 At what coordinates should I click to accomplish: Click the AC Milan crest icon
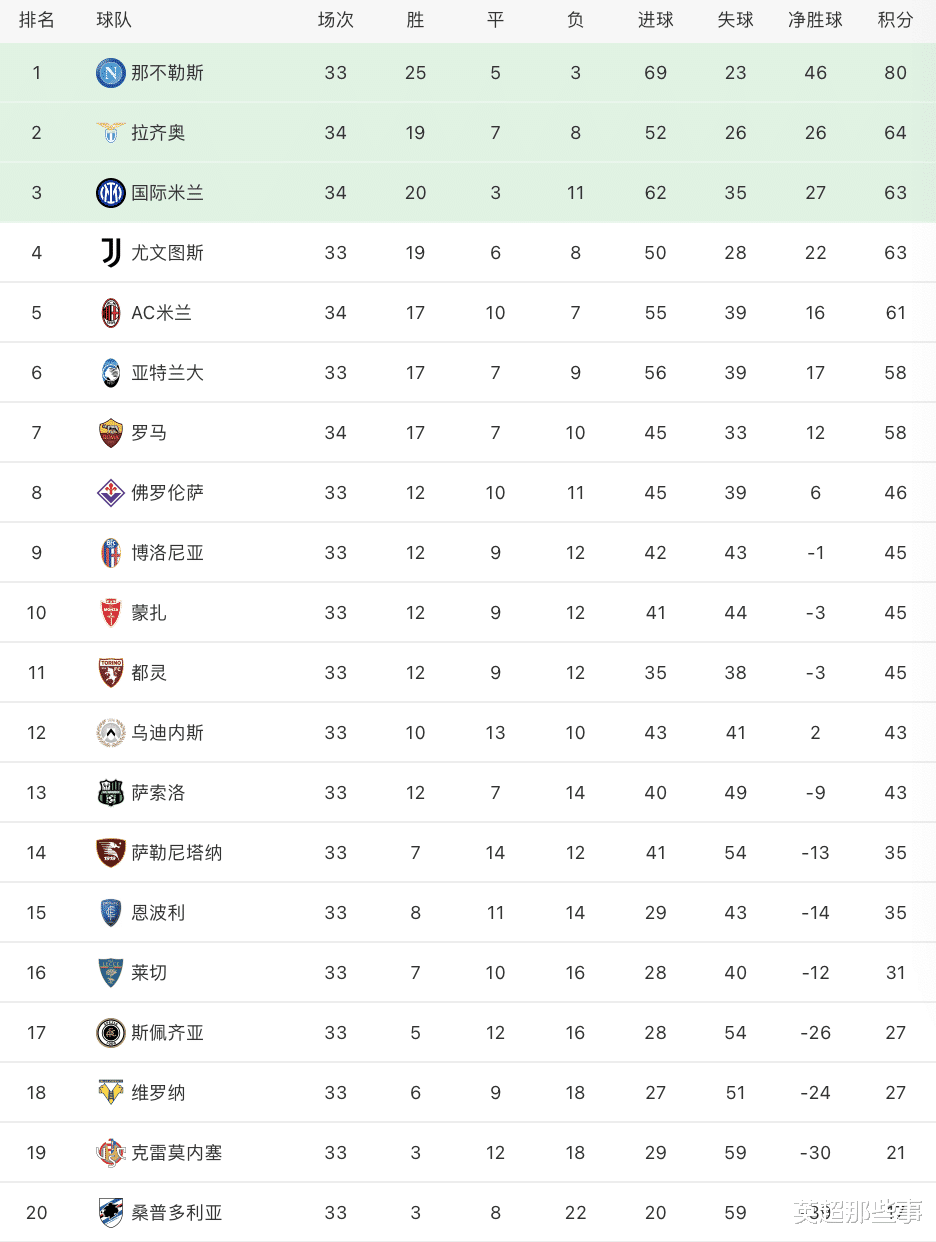point(111,313)
